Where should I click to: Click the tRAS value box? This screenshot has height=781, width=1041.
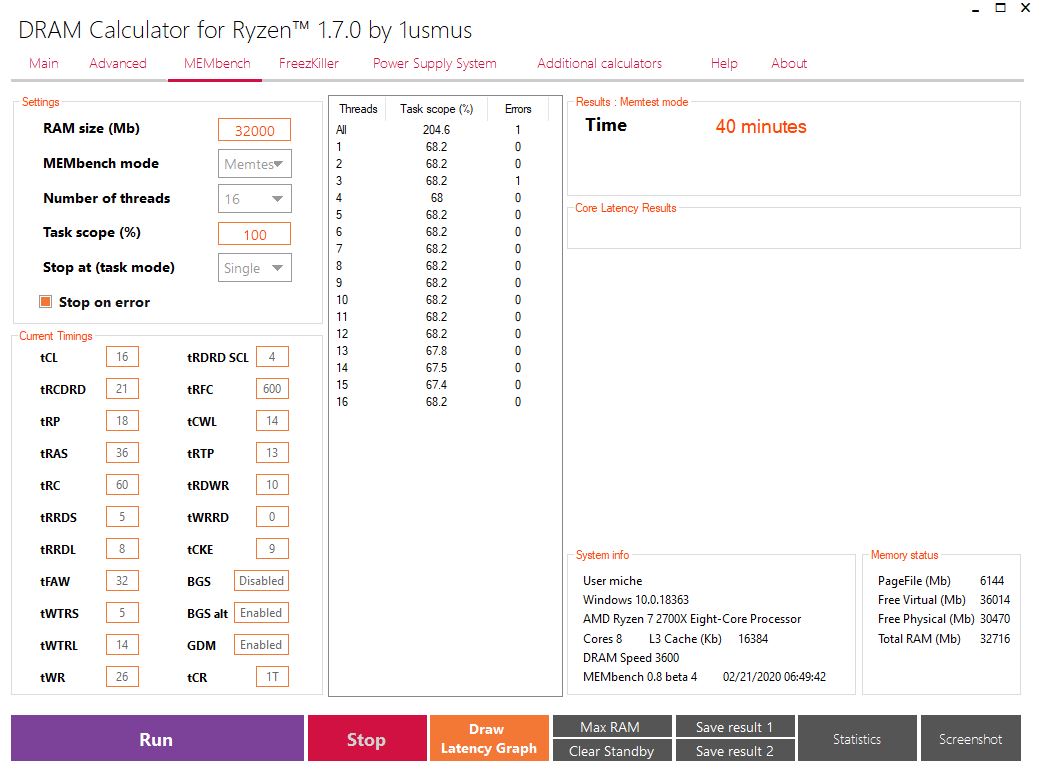click(122, 452)
